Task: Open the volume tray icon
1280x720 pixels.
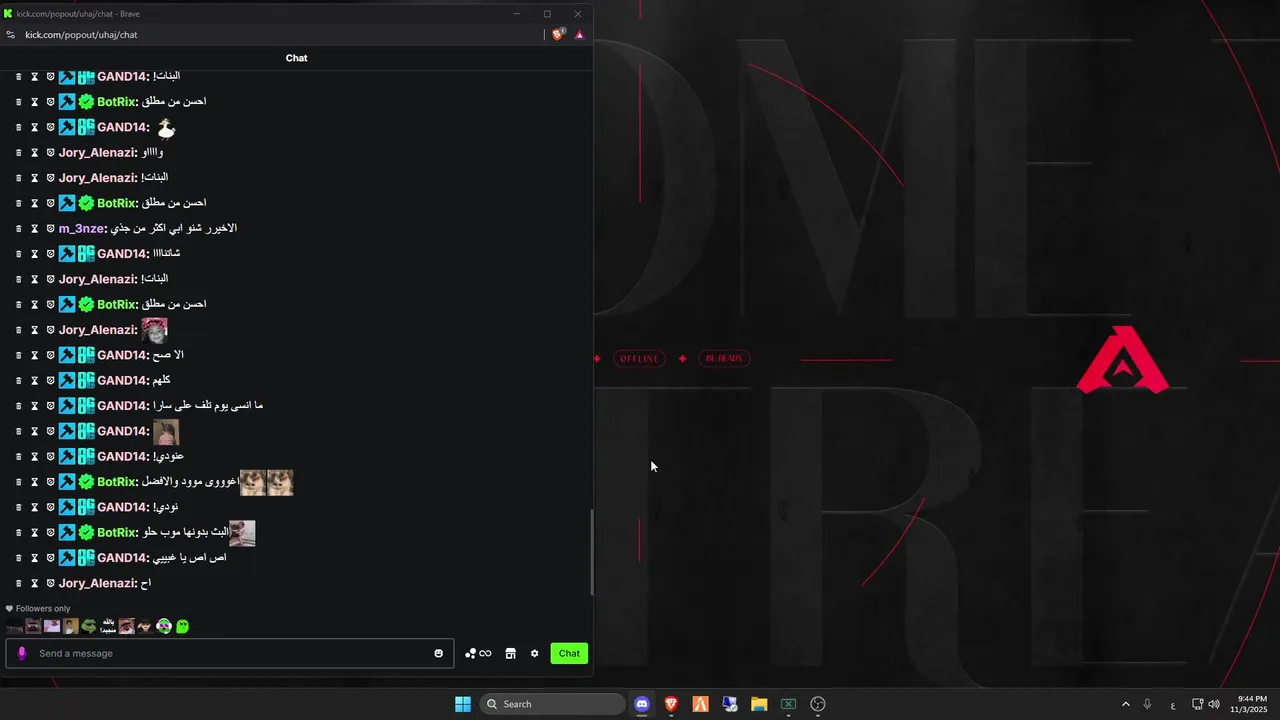Action: pyautogui.click(x=1214, y=704)
